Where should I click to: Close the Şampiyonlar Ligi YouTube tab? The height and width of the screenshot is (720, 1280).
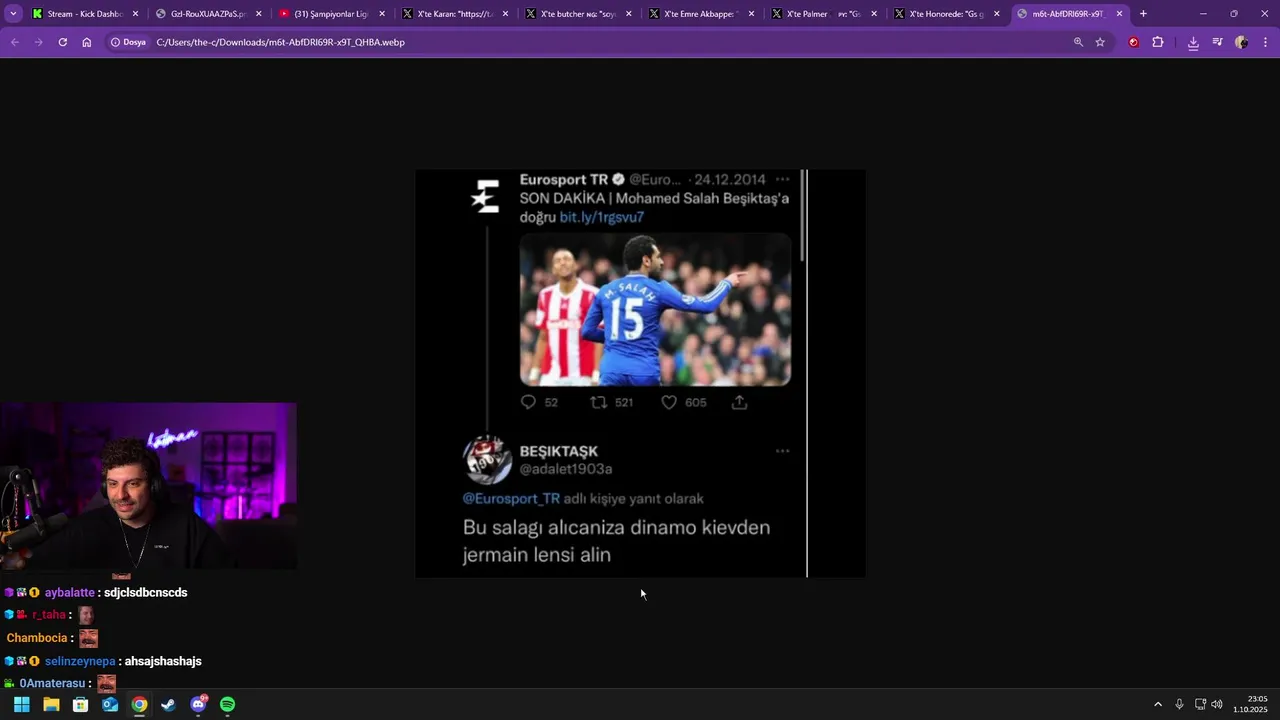[382, 14]
